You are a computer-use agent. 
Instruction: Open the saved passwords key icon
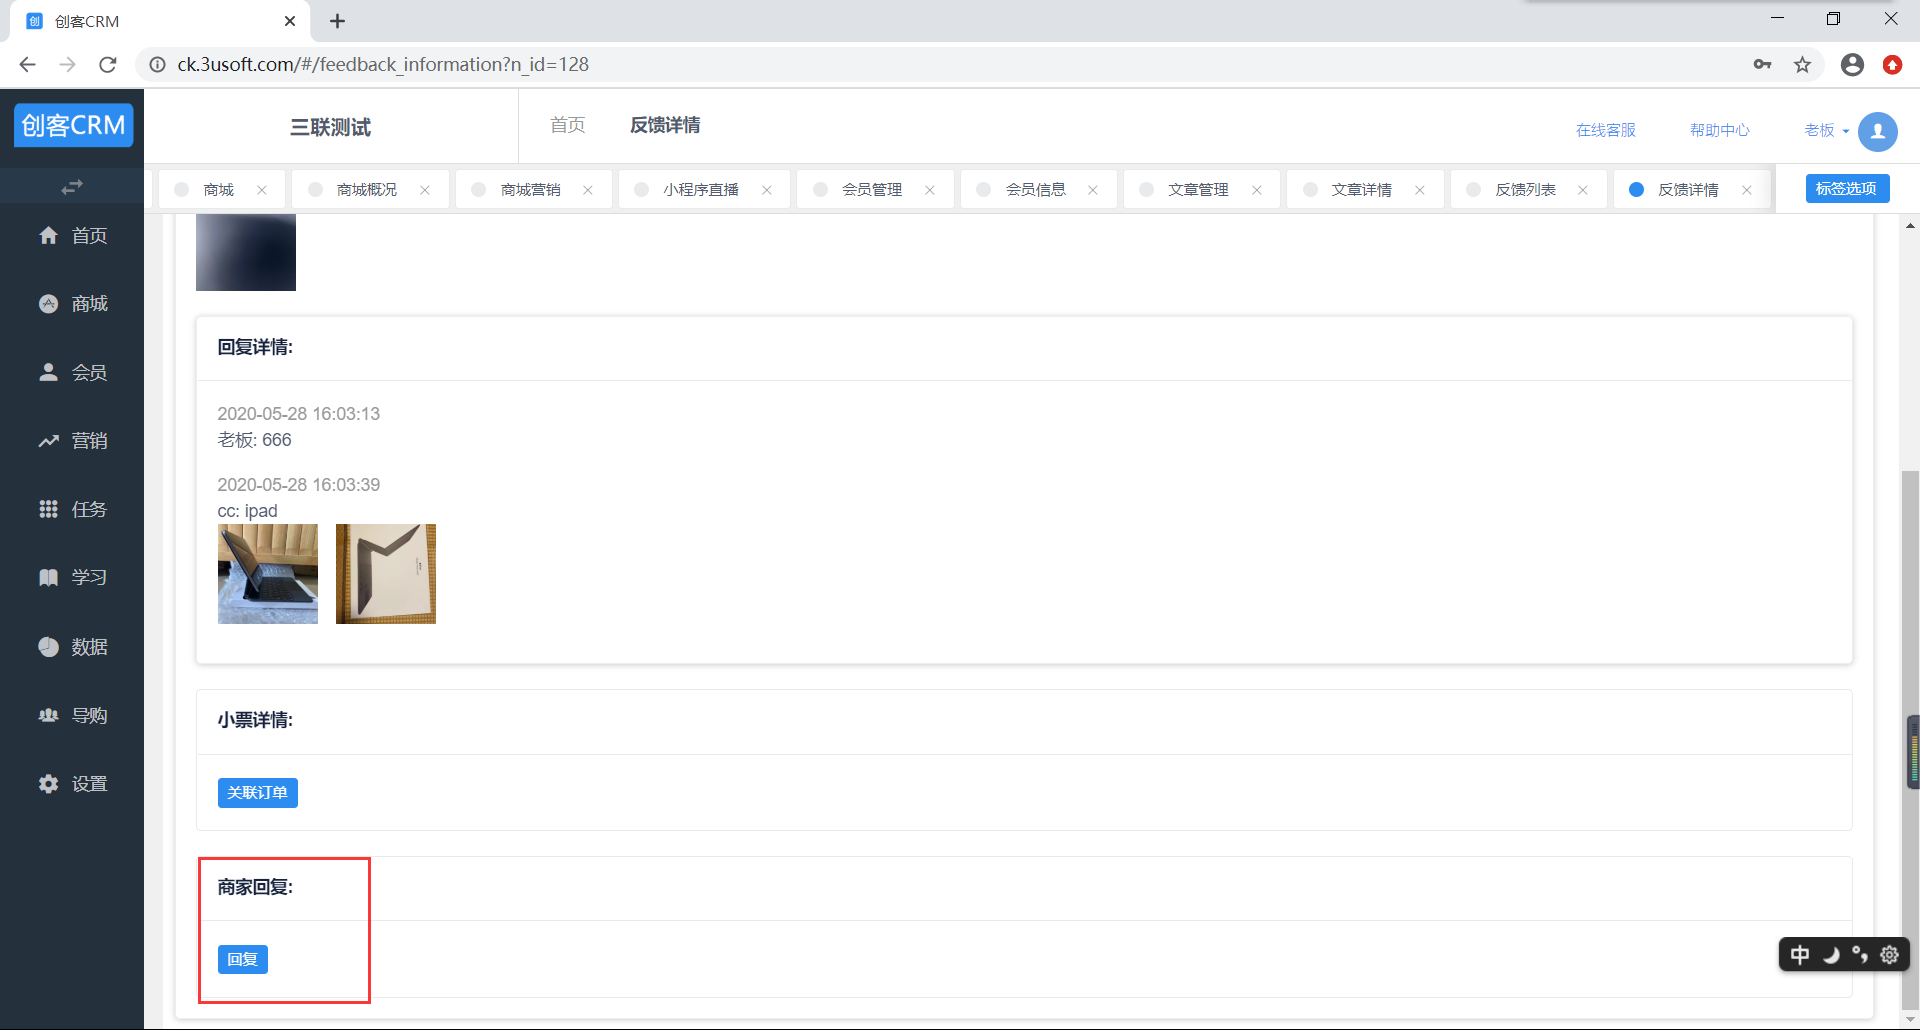pos(1762,65)
